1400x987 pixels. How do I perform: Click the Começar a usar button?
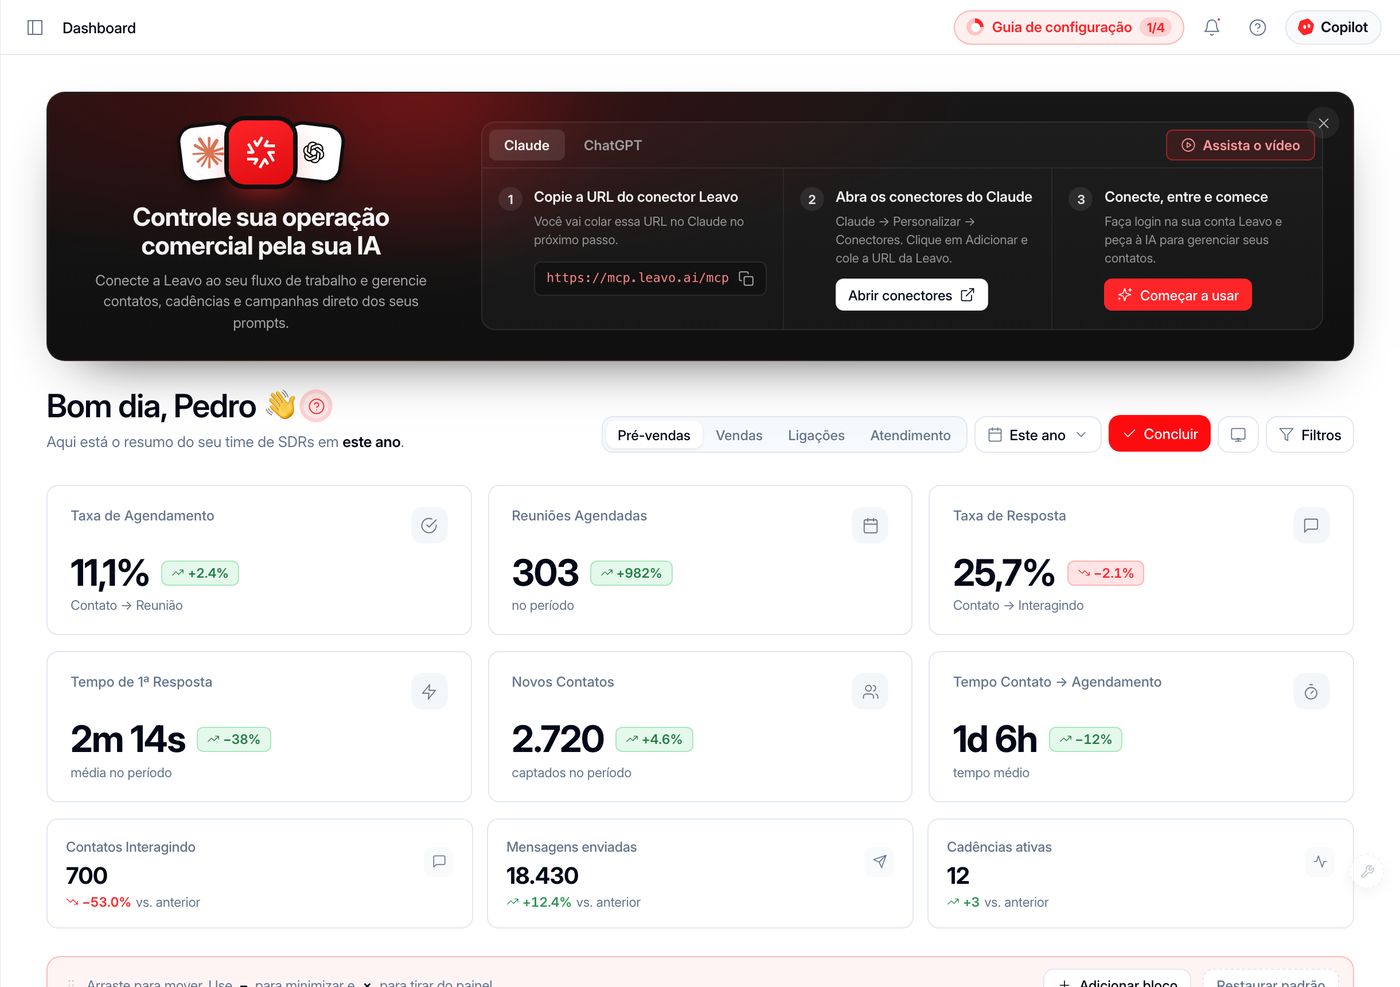click(1178, 295)
